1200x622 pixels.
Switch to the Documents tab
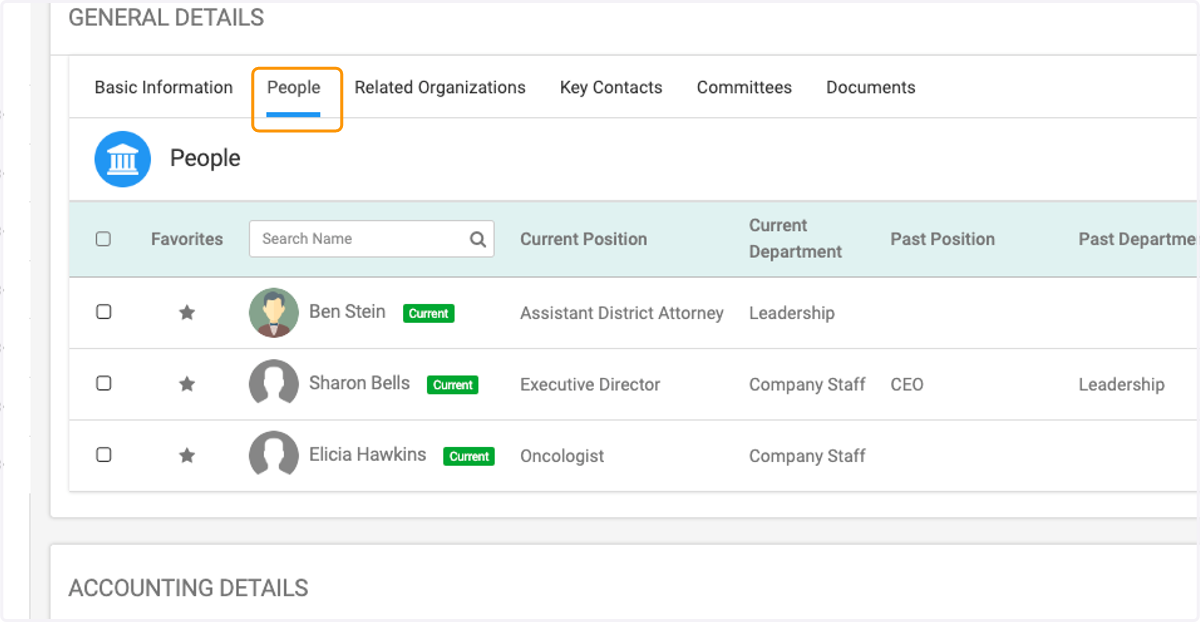871,88
